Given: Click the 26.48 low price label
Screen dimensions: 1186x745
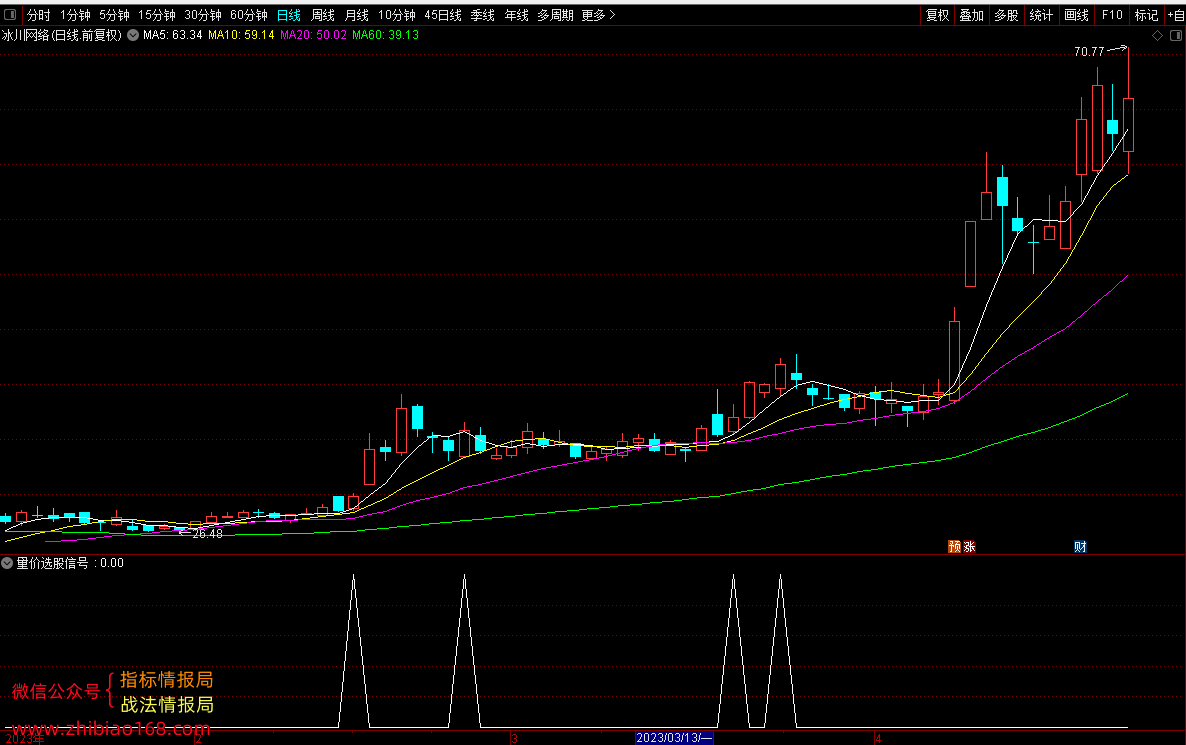Looking at the screenshot, I should click(207, 534).
